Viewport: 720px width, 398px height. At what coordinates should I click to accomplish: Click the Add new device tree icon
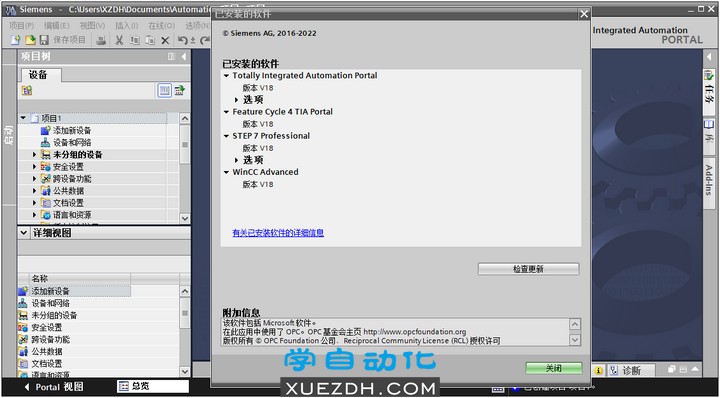tap(45, 131)
